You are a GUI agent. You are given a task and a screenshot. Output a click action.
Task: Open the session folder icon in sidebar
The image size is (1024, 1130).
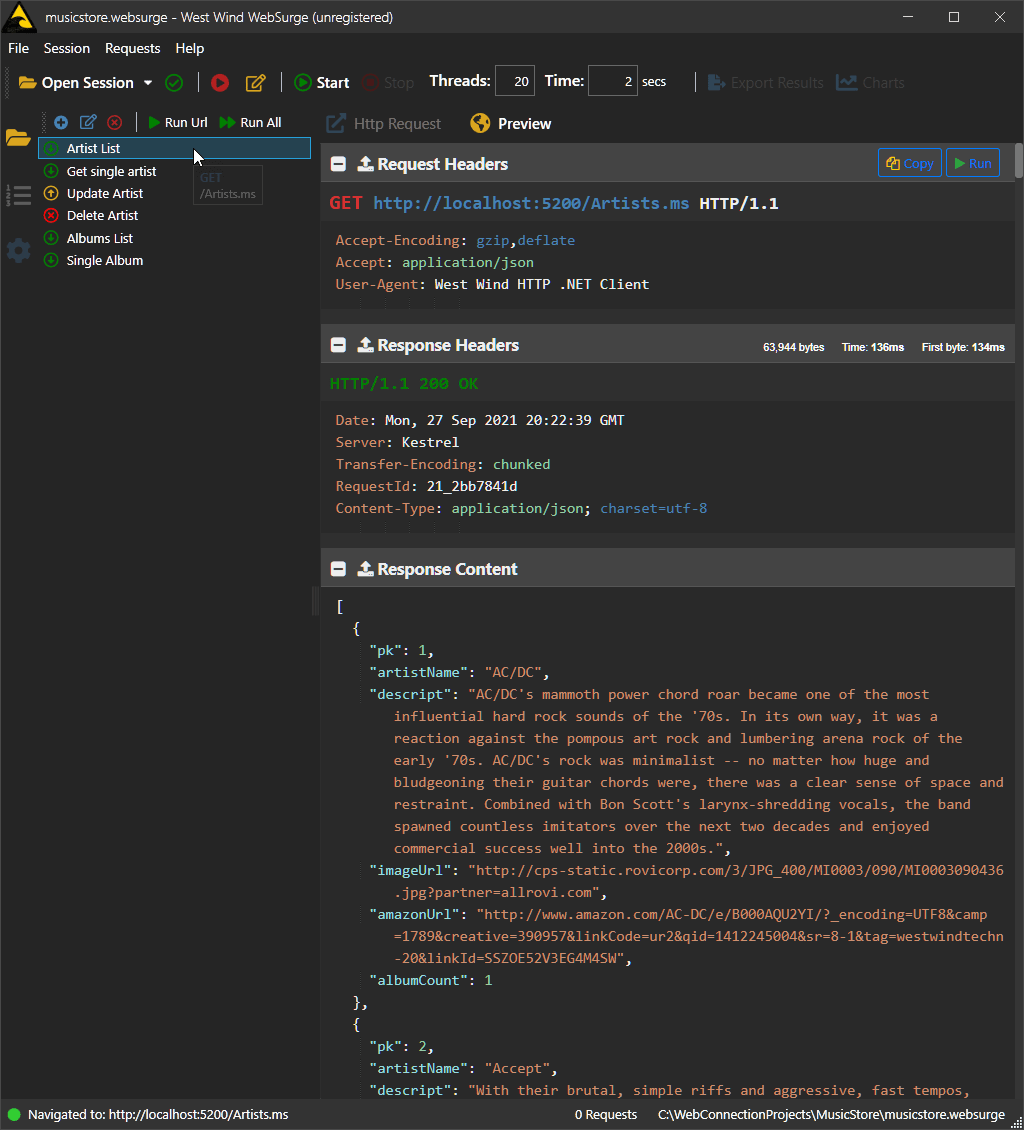(x=18, y=138)
